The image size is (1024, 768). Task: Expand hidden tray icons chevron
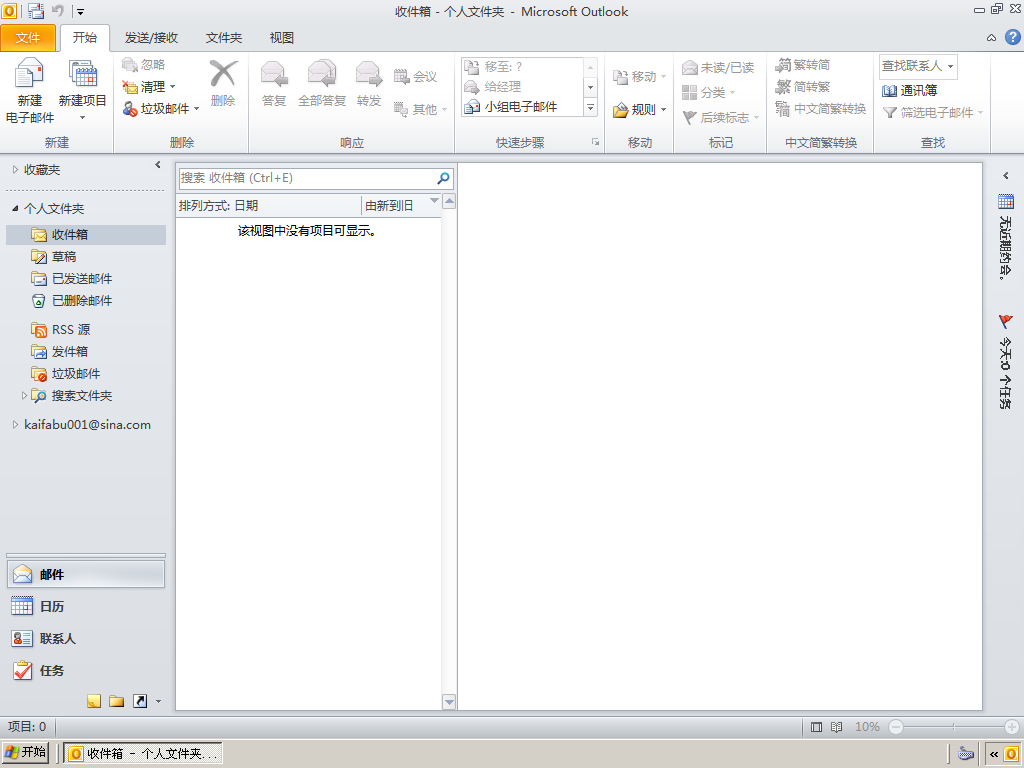(x=993, y=754)
